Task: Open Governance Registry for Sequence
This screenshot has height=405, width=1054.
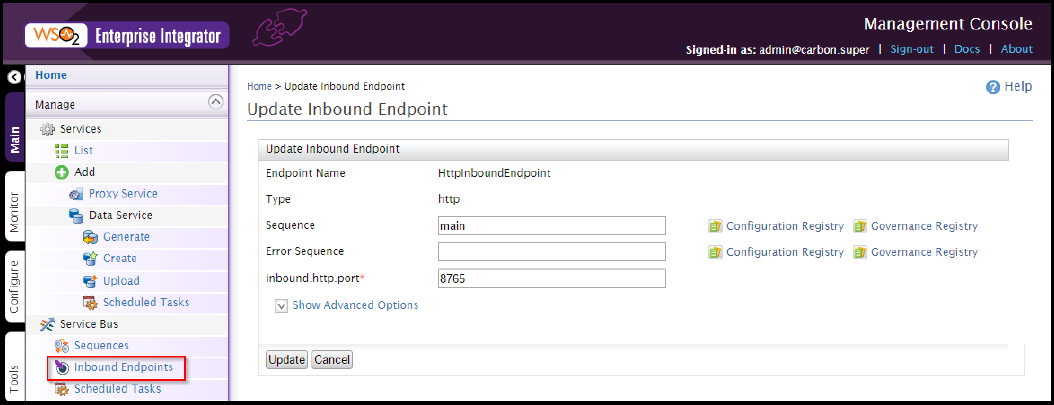Action: coord(924,226)
